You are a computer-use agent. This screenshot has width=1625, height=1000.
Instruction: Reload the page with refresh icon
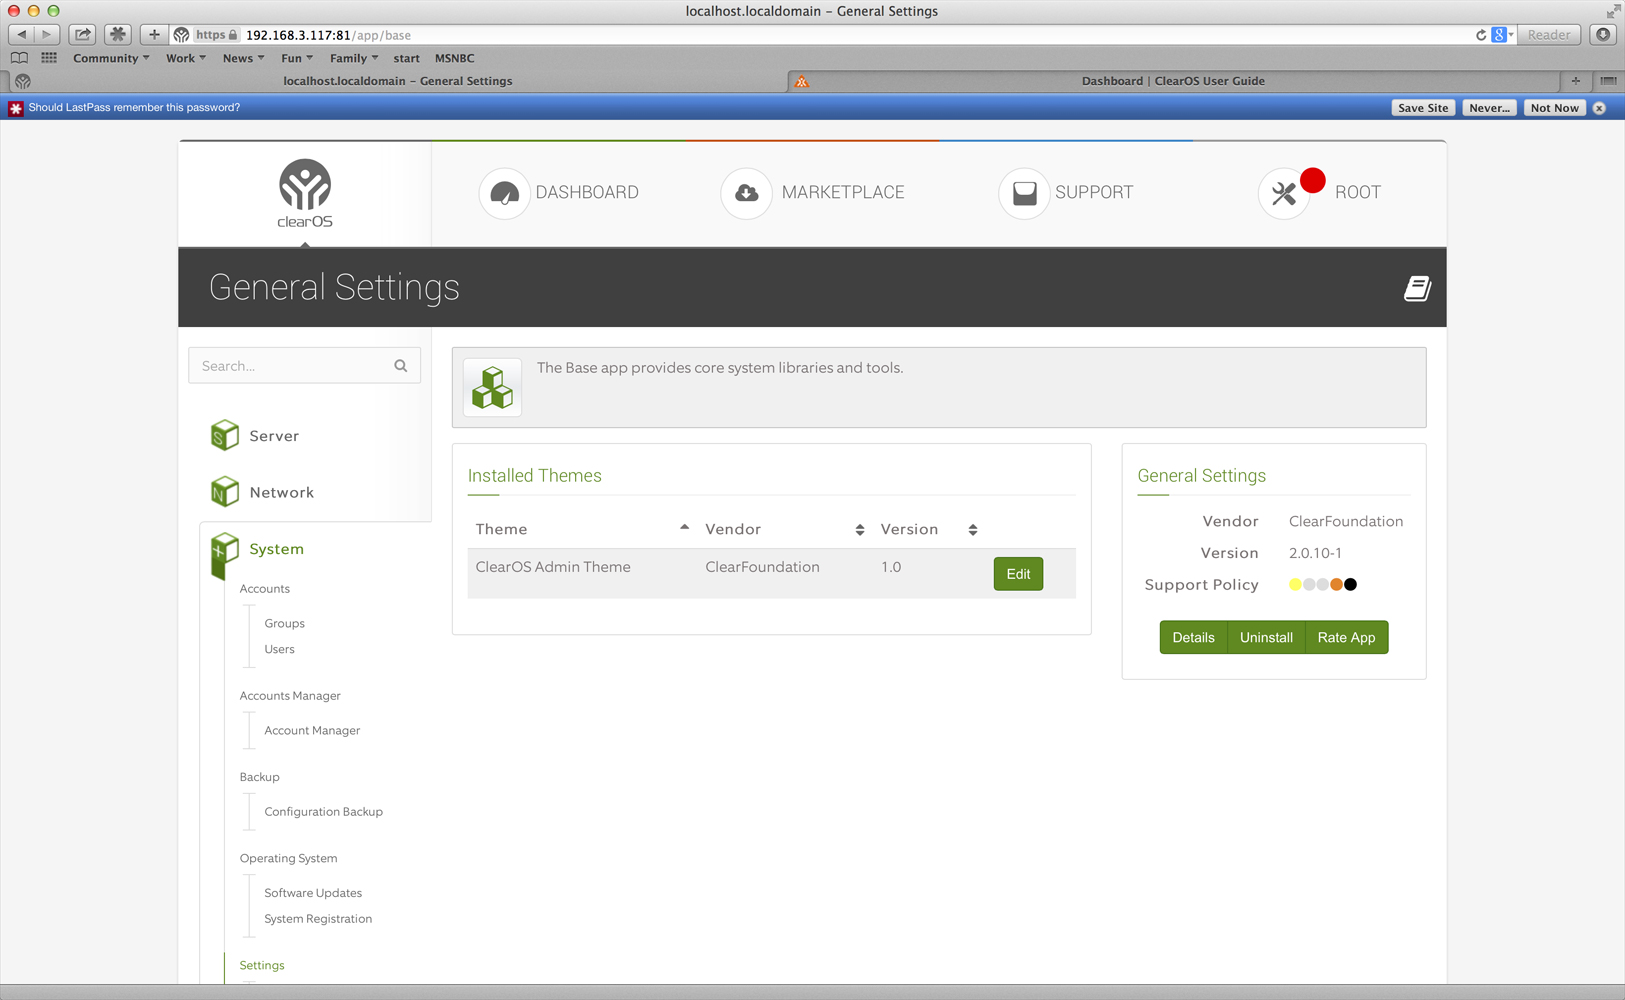pos(1481,35)
